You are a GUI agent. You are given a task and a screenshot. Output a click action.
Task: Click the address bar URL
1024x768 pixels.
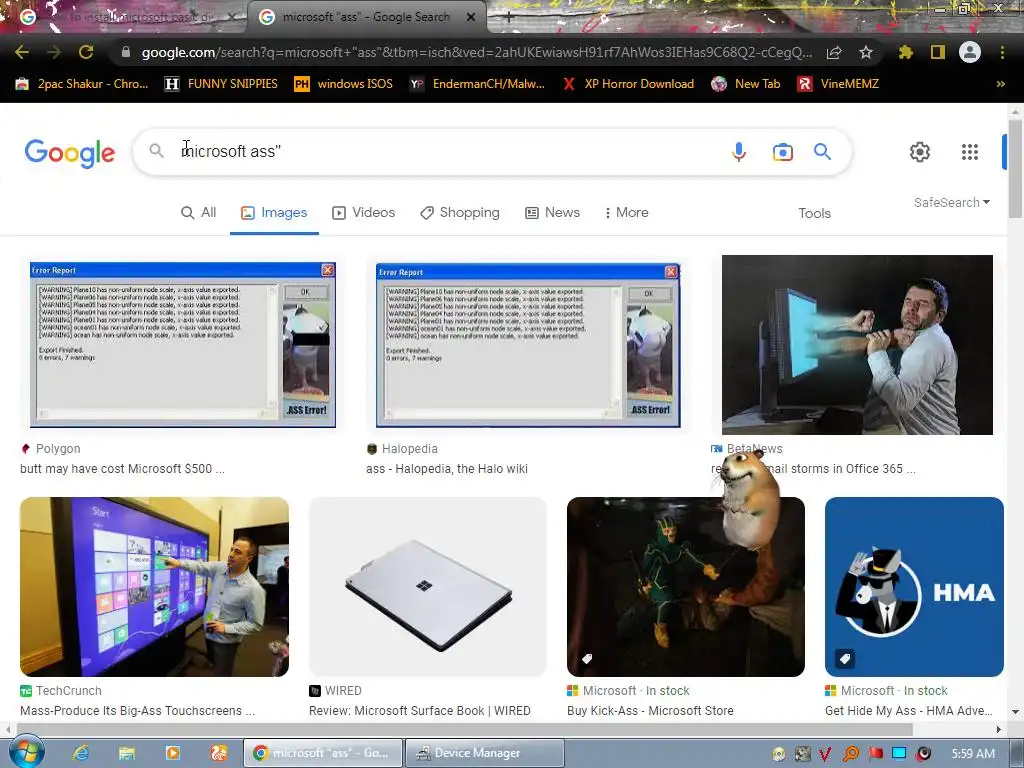pos(477,52)
